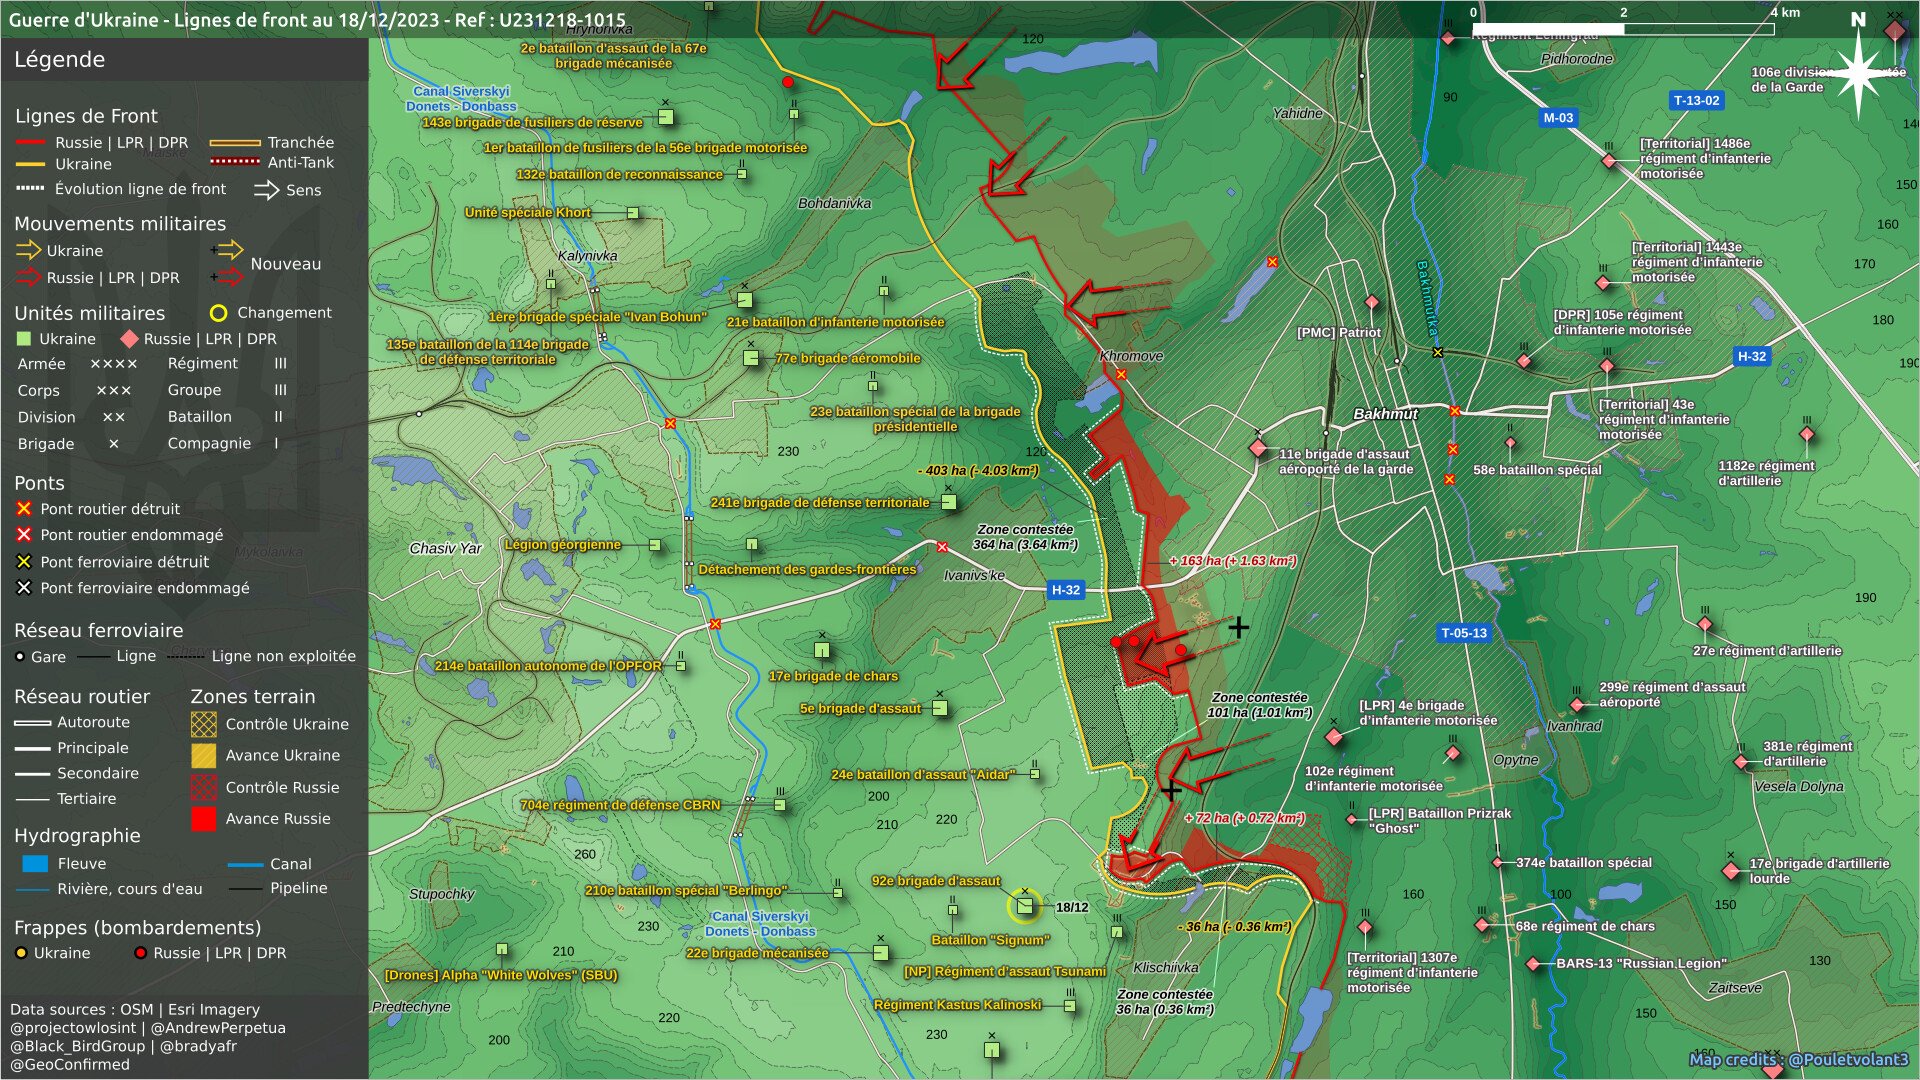Screen dimensions: 1920x1080
Task: Click the Khromove village label
Action: 1131,356
